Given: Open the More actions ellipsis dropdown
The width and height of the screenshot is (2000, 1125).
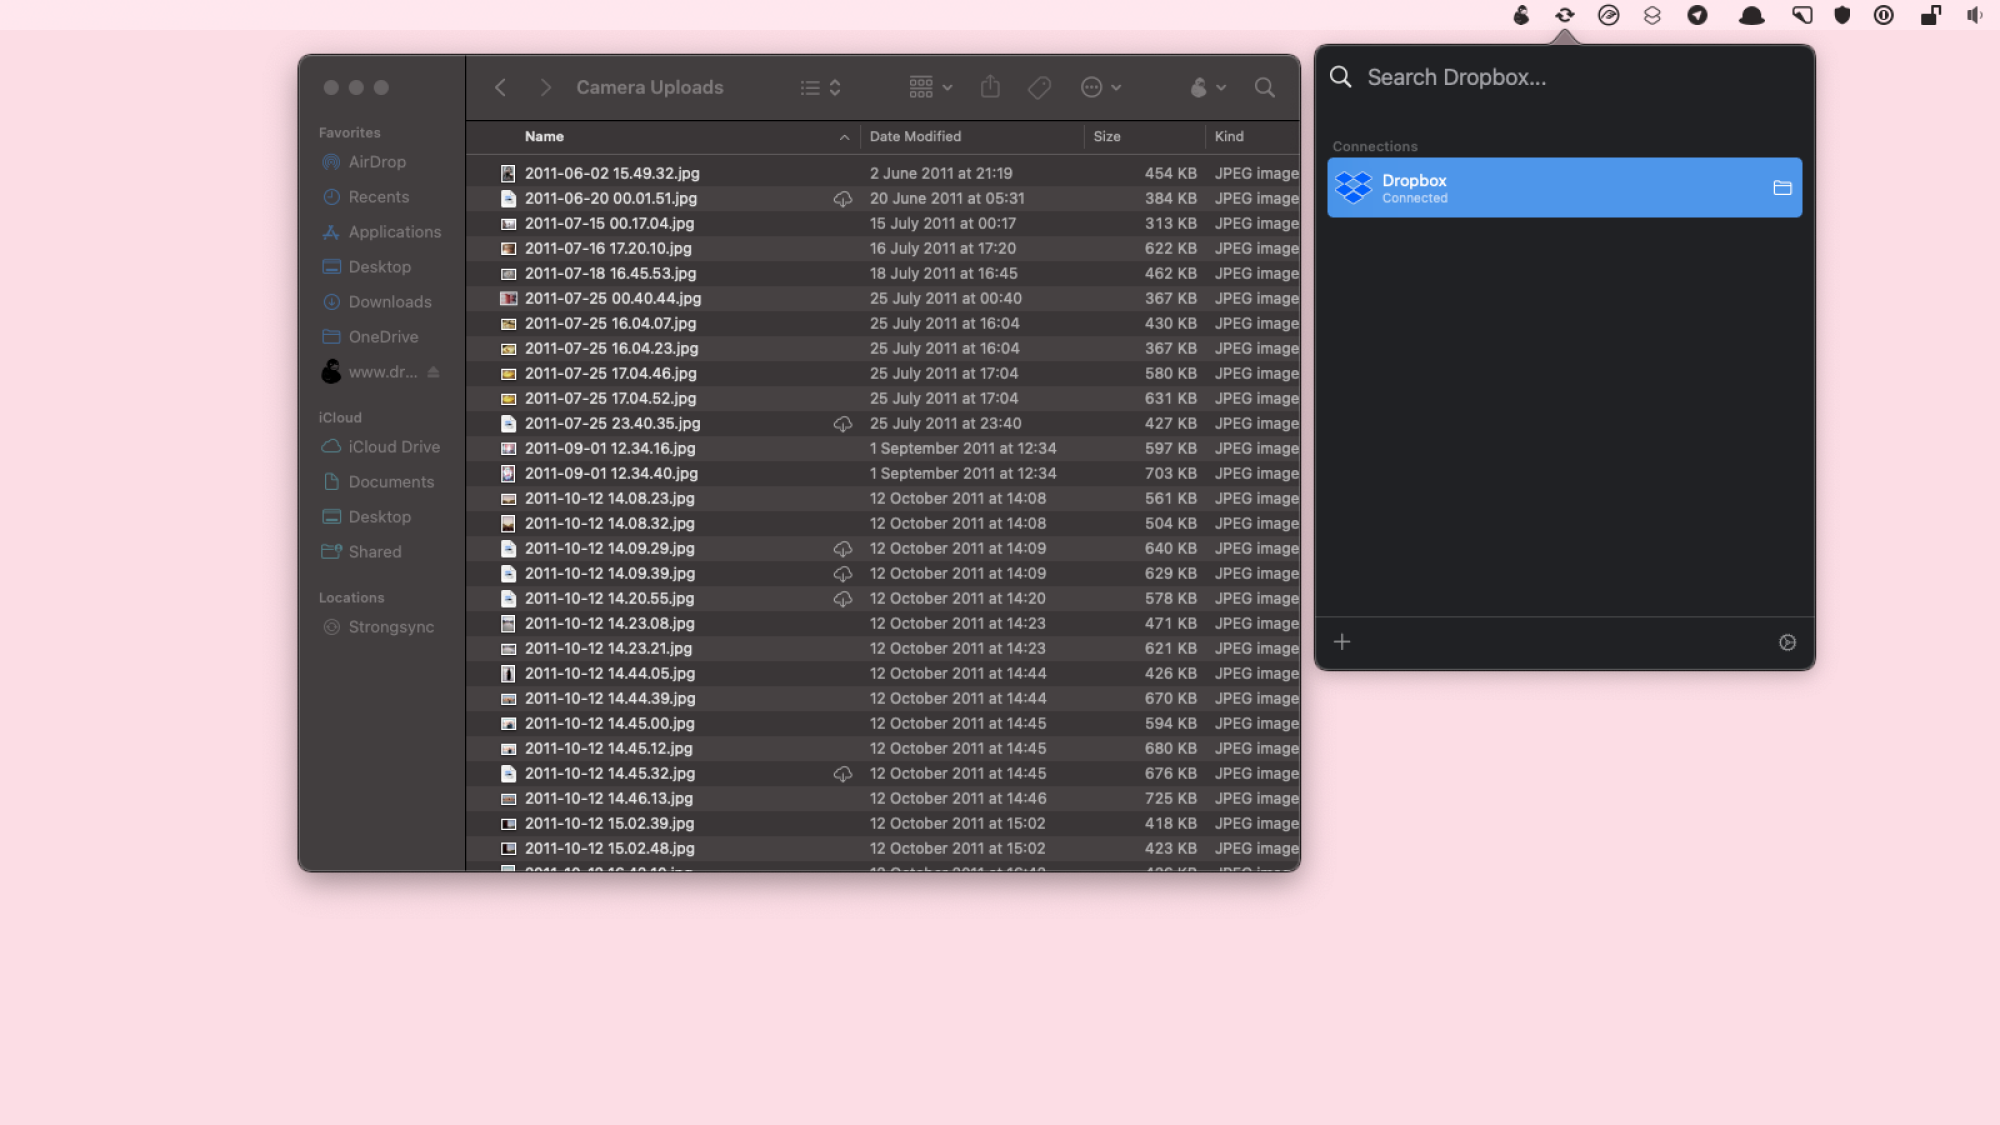Looking at the screenshot, I should click(x=1101, y=88).
